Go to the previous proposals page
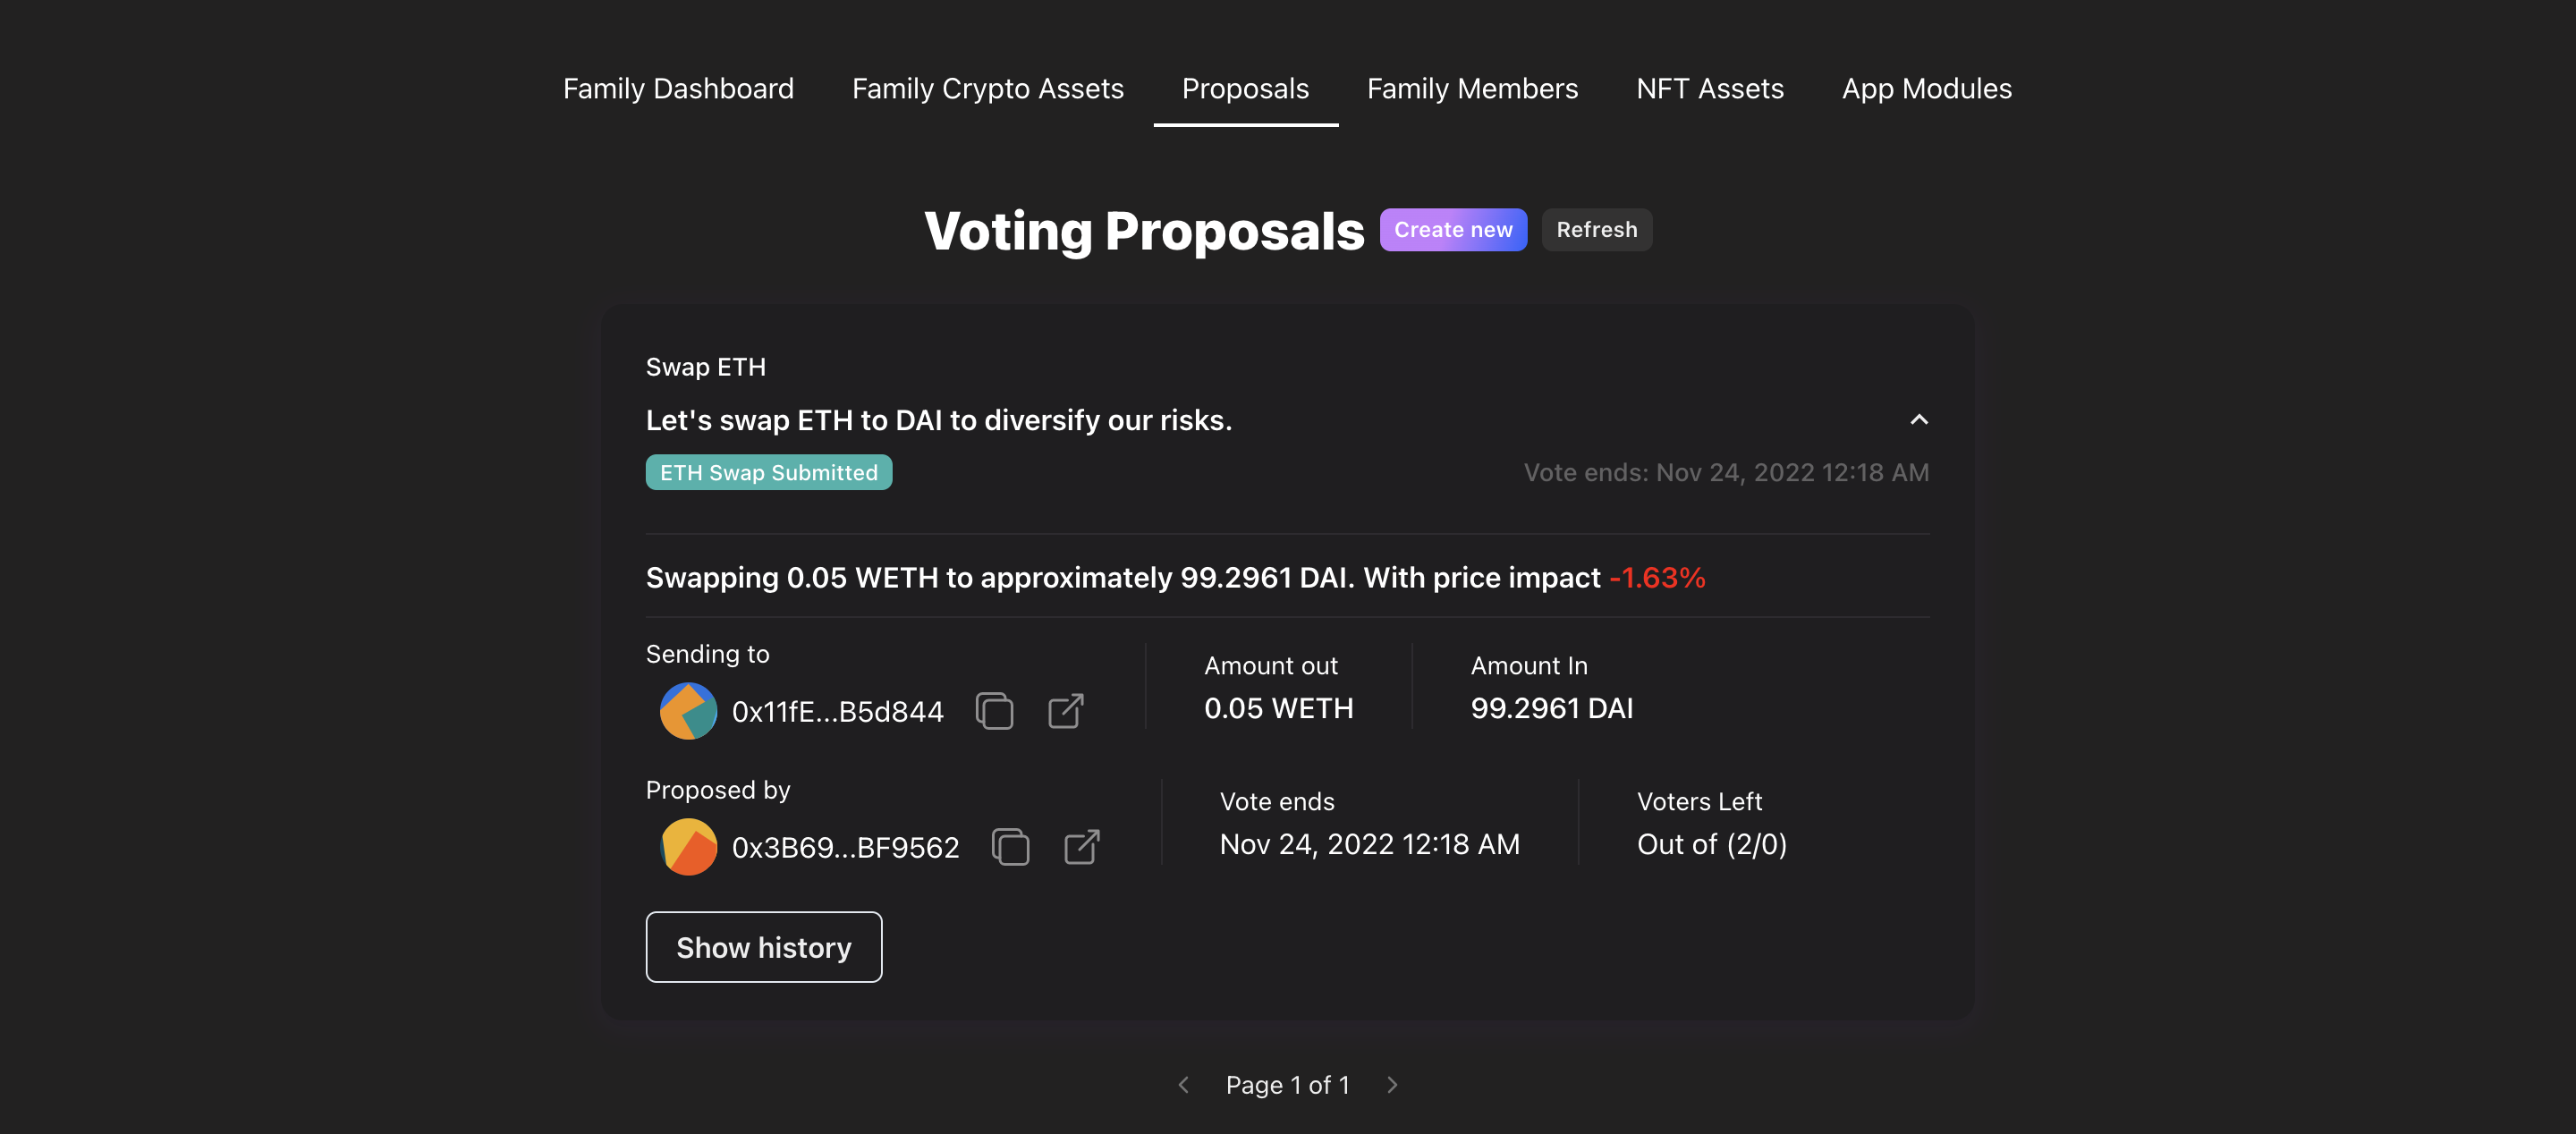The width and height of the screenshot is (2576, 1134). [x=1183, y=1085]
